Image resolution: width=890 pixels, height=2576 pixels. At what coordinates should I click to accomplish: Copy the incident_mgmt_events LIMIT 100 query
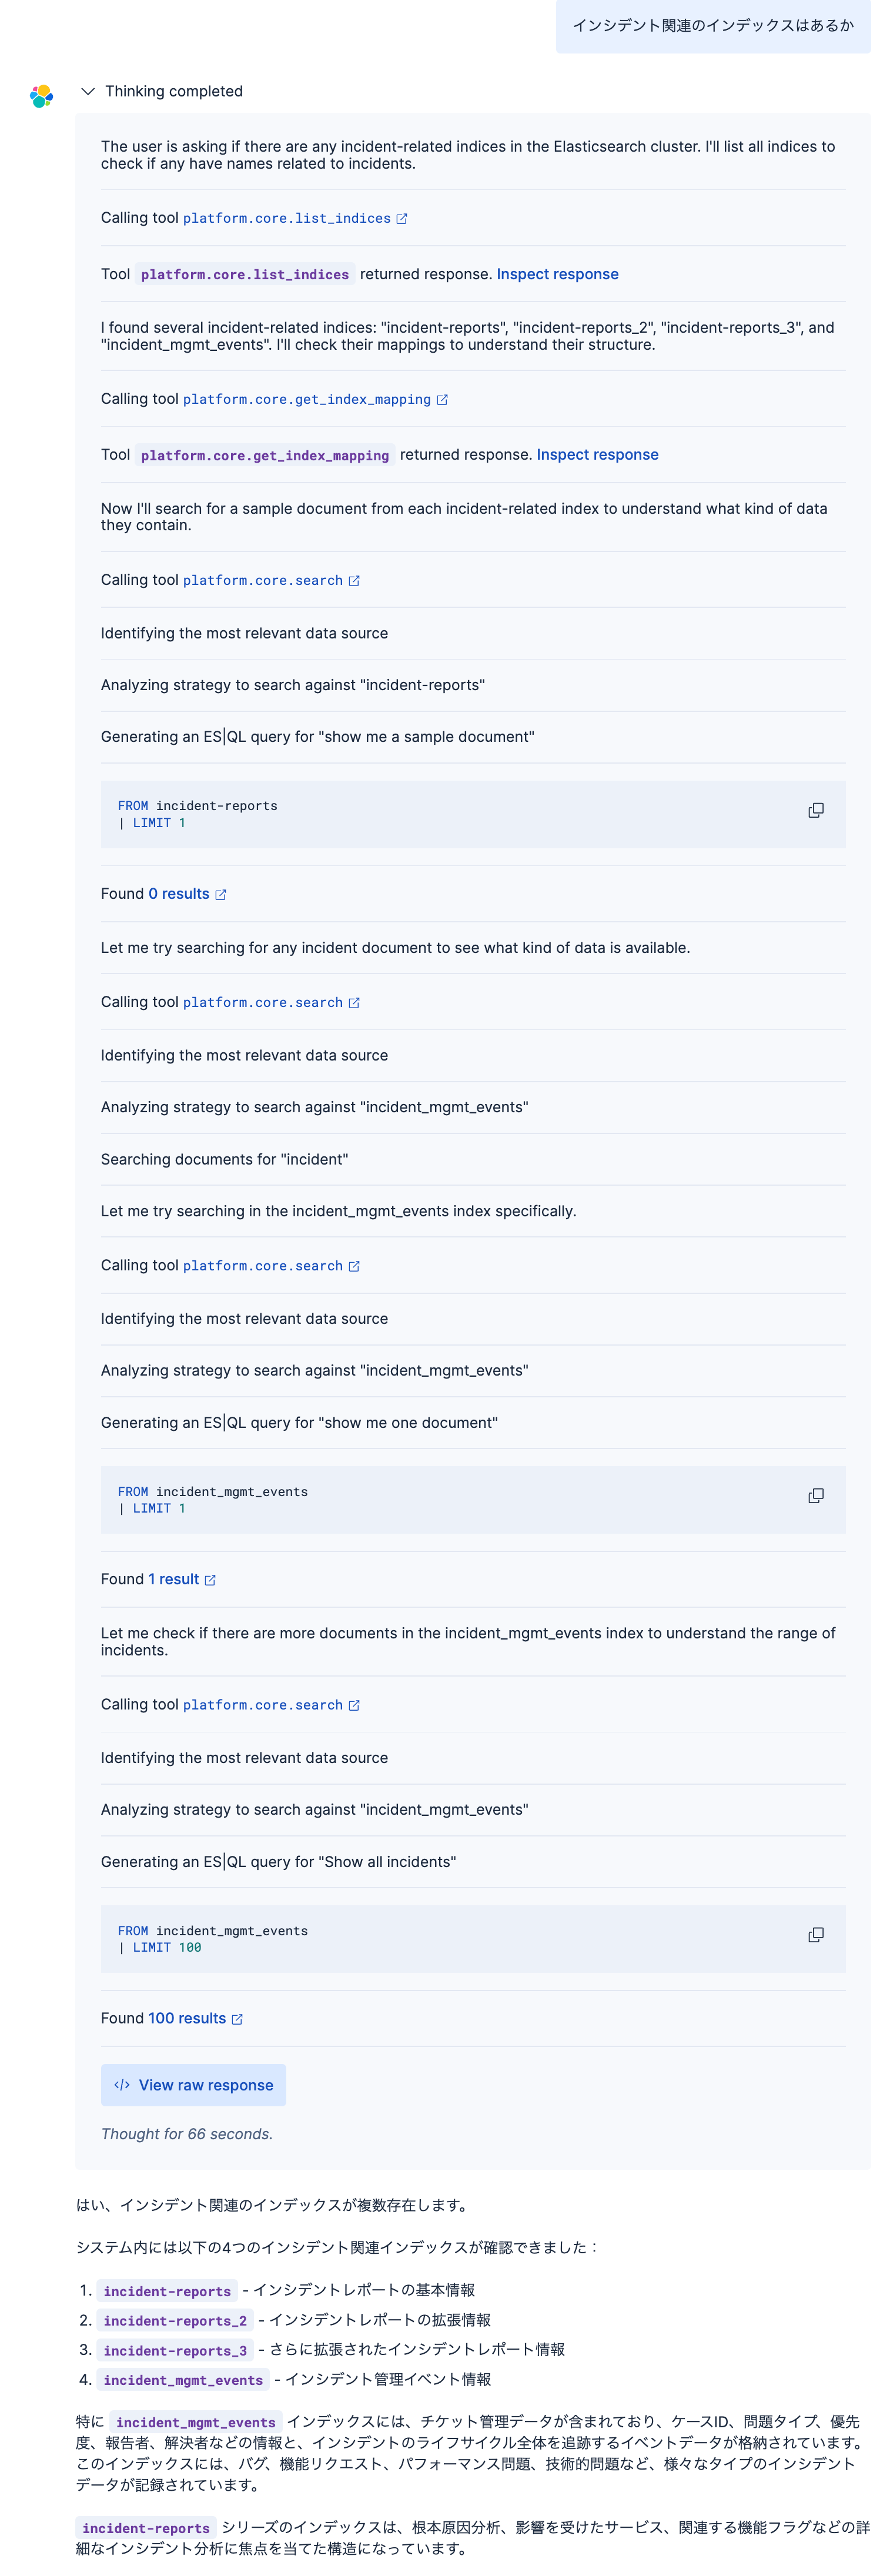point(815,1934)
